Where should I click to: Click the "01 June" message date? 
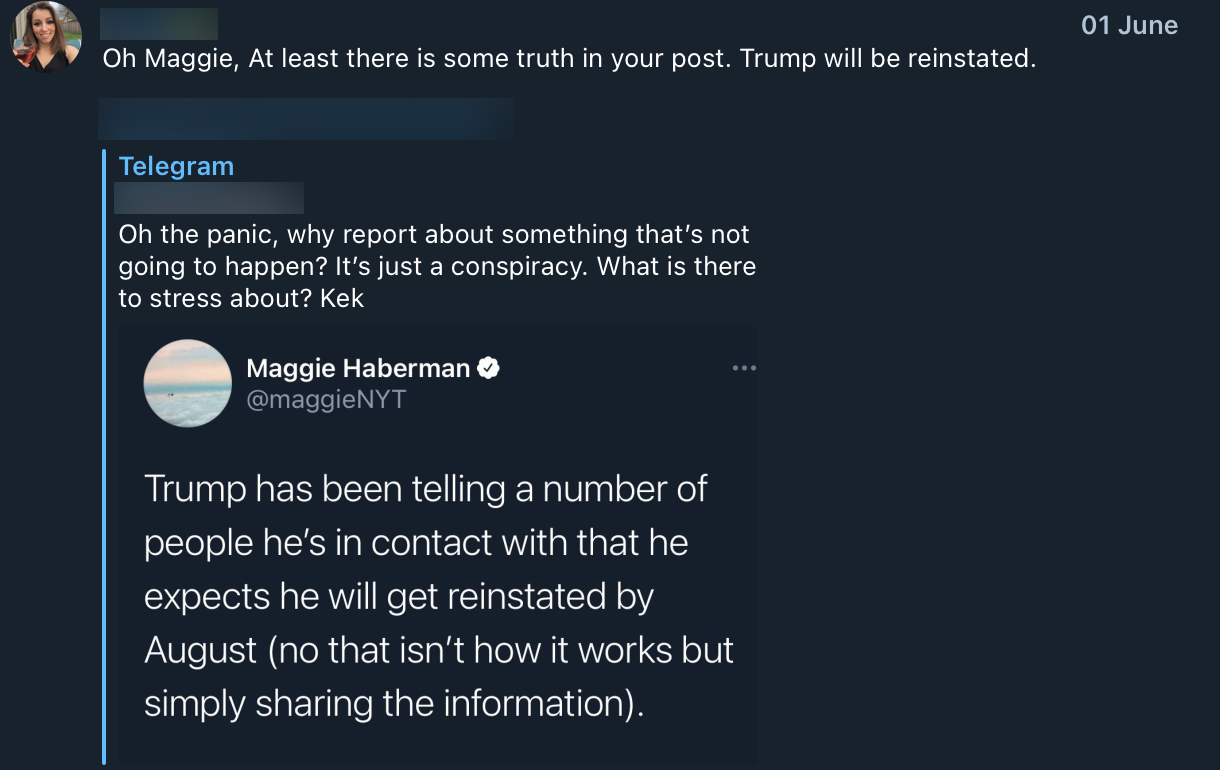coord(1129,26)
